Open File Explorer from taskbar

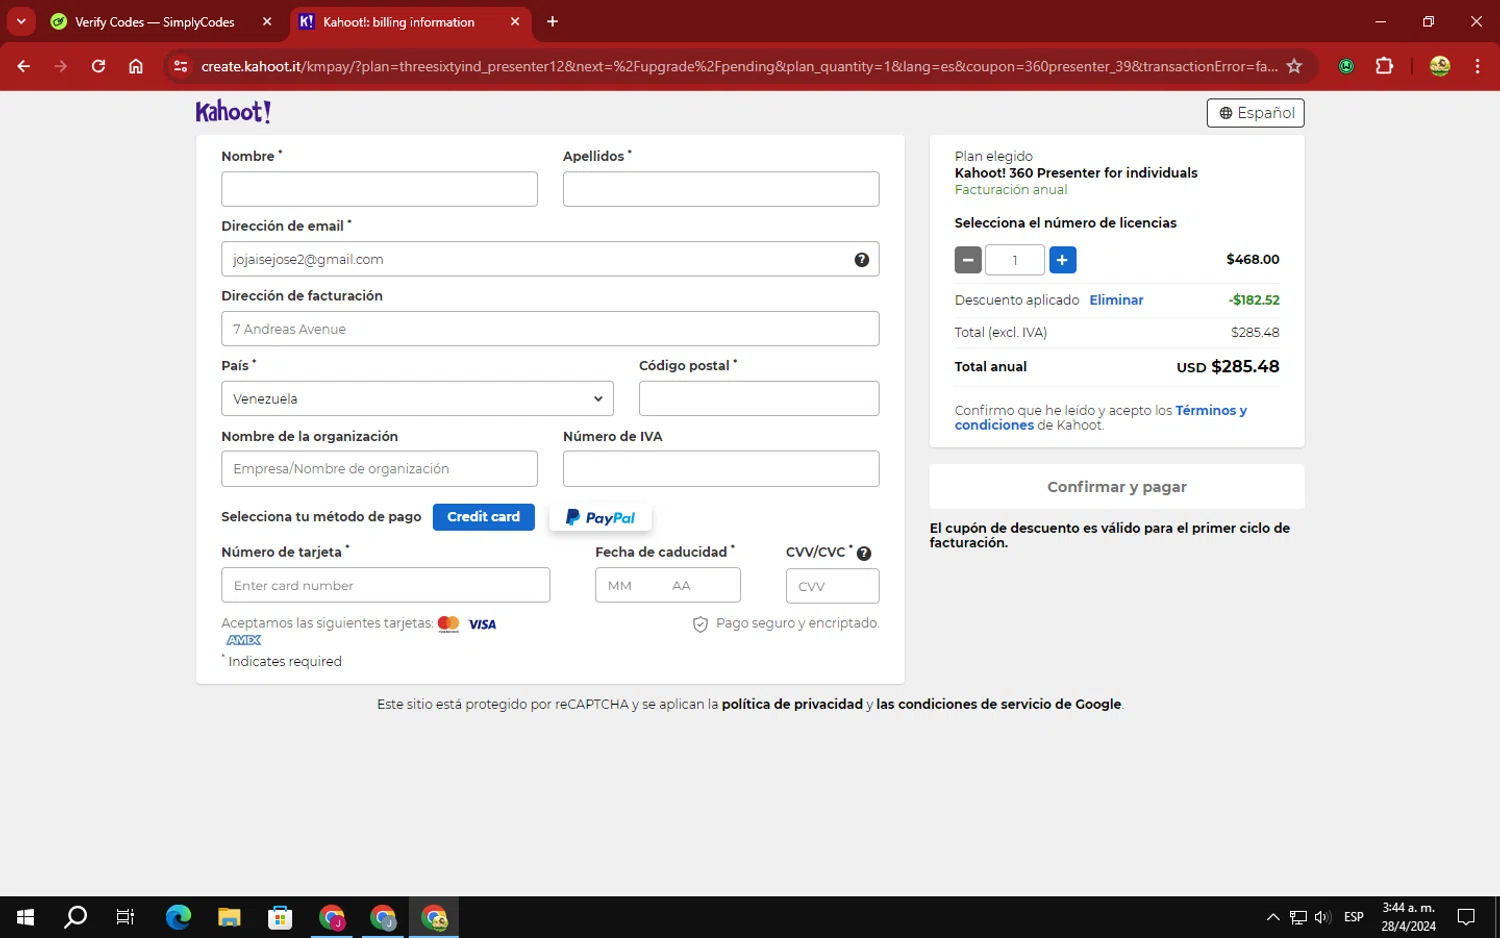[x=229, y=917]
